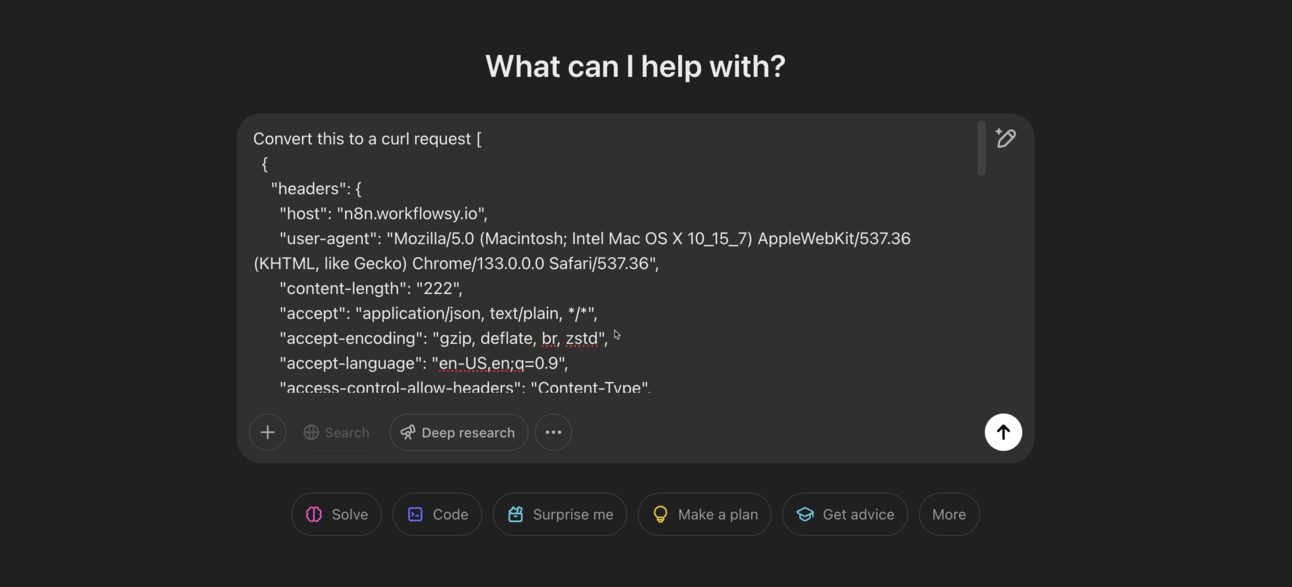Click the terminal icon on Code
Image resolution: width=1292 pixels, height=587 pixels.
pos(415,514)
